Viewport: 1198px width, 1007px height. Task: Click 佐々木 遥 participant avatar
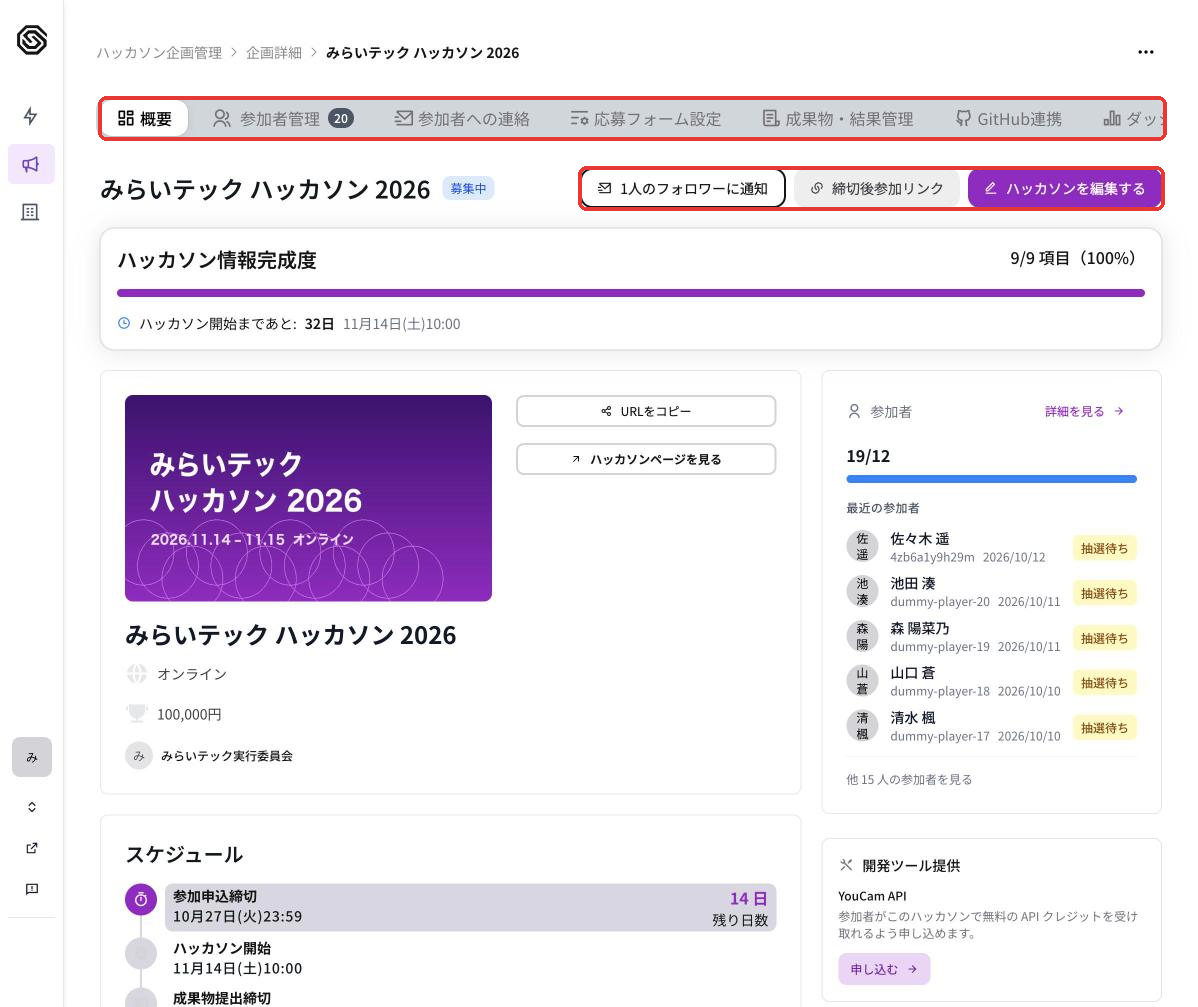[x=862, y=546]
